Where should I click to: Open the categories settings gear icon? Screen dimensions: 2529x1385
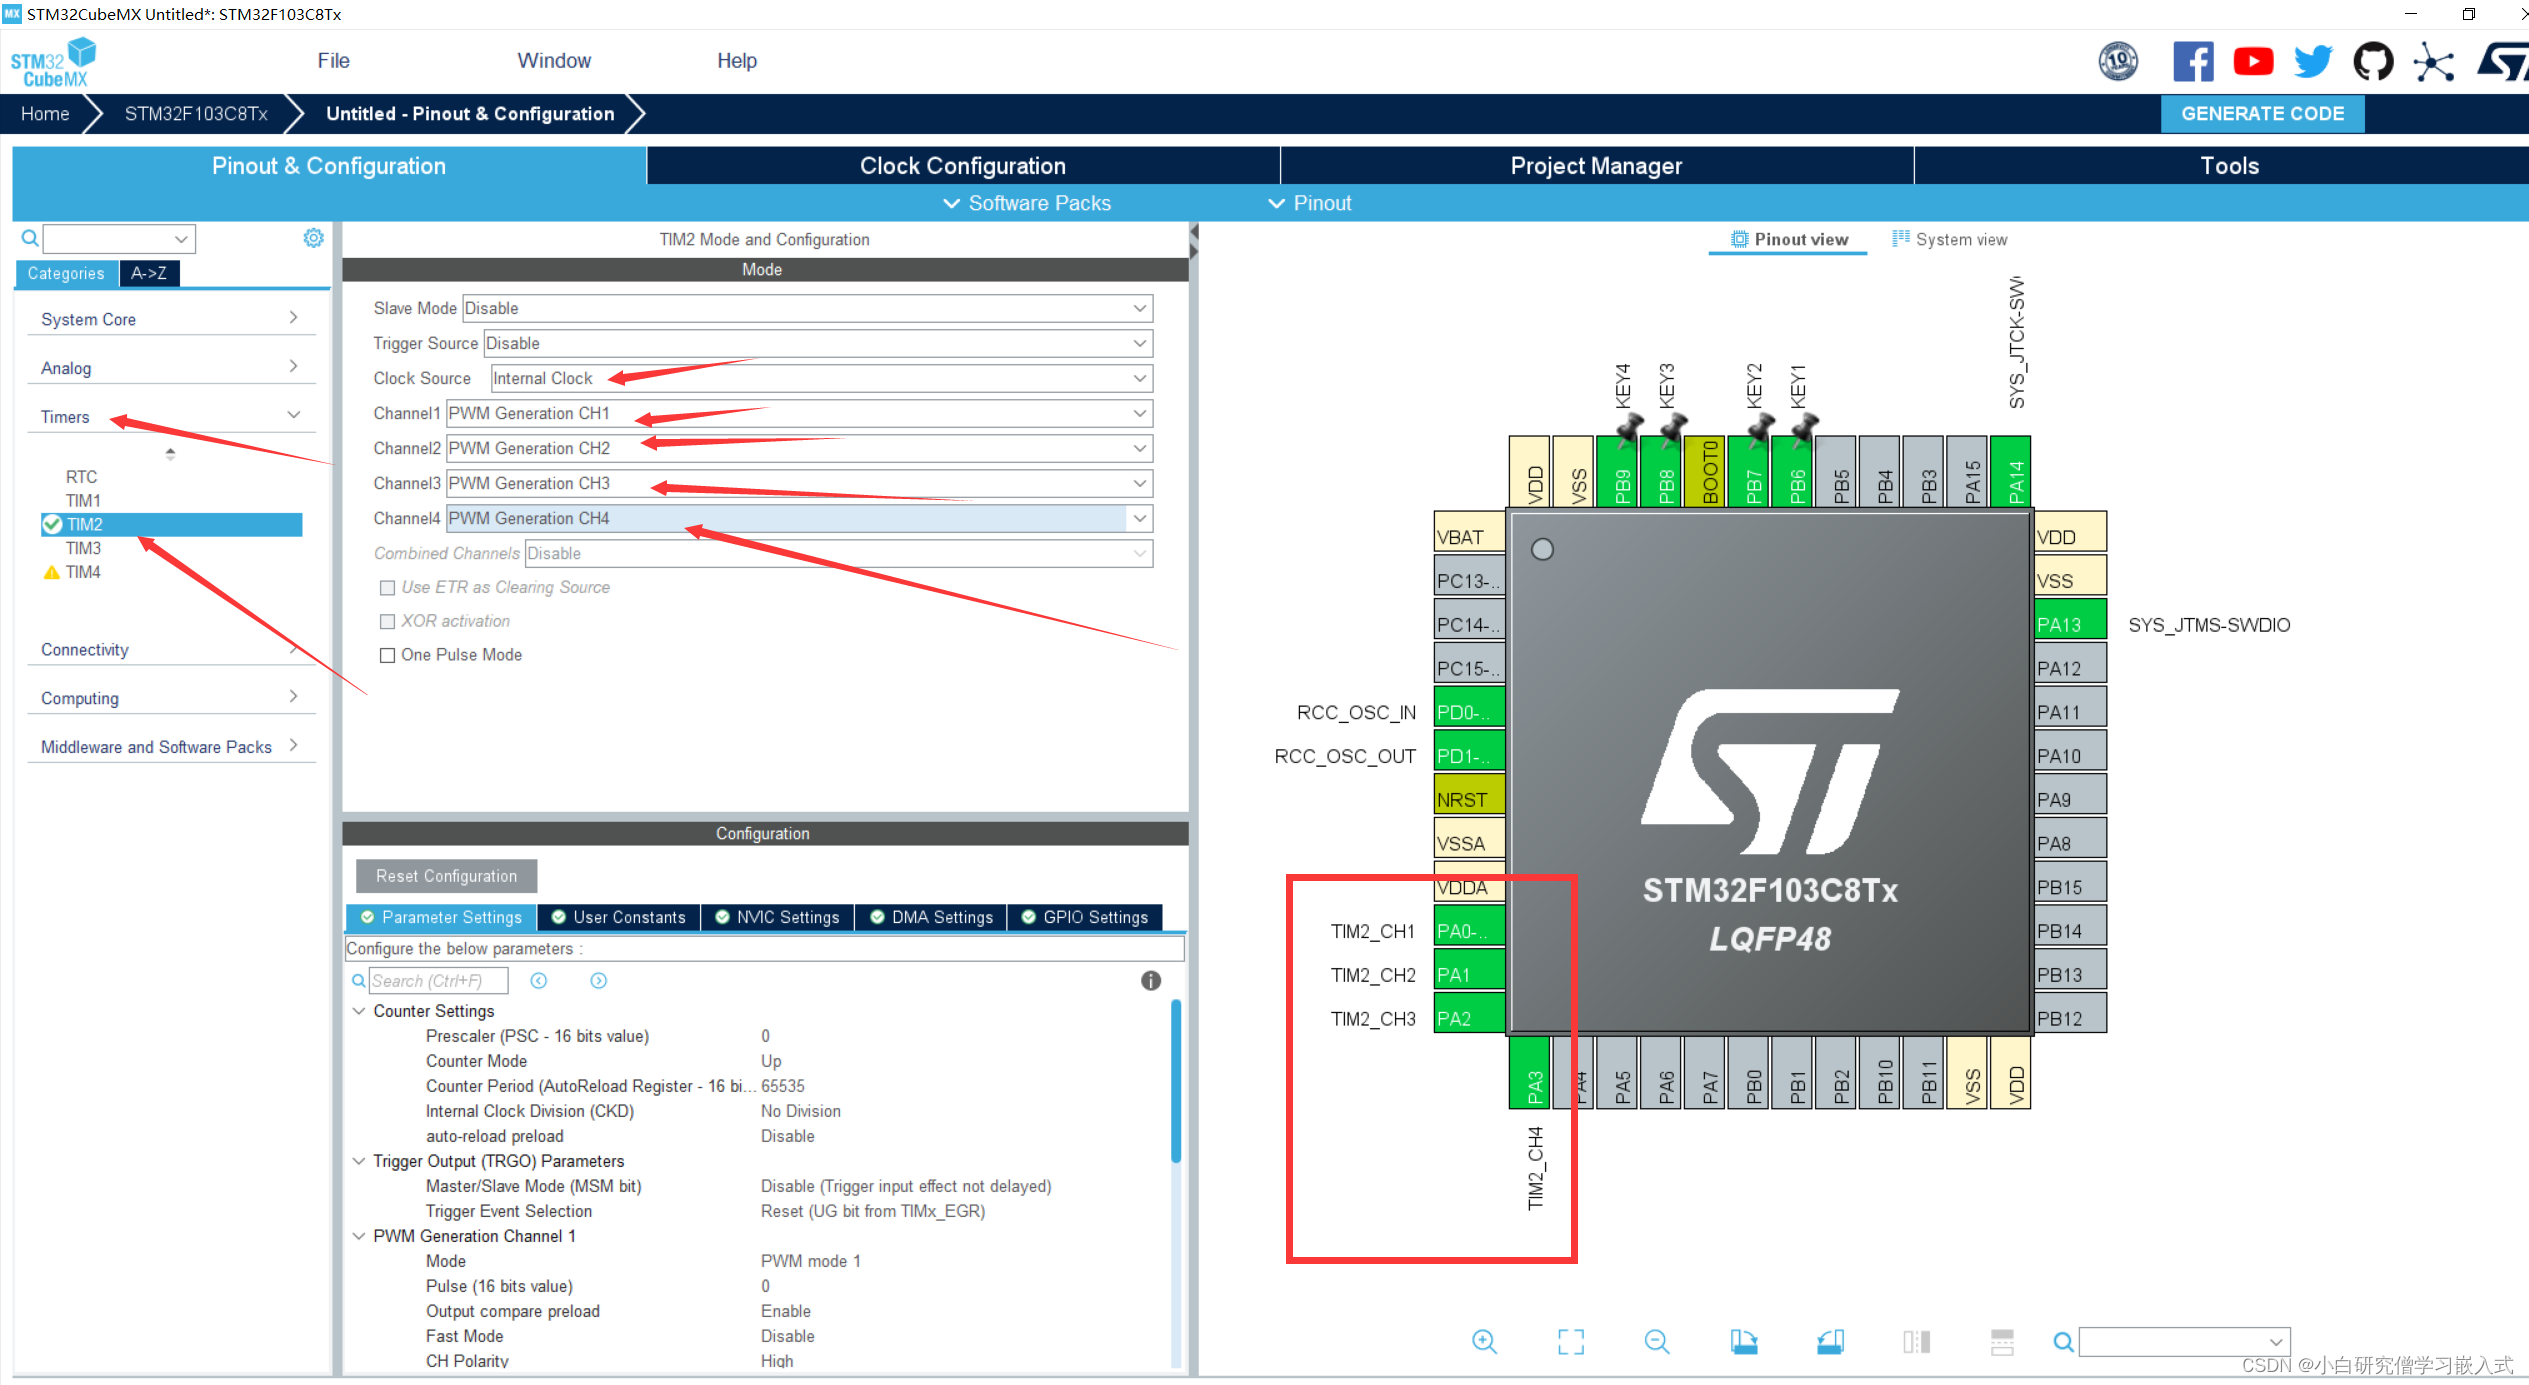[x=313, y=238]
